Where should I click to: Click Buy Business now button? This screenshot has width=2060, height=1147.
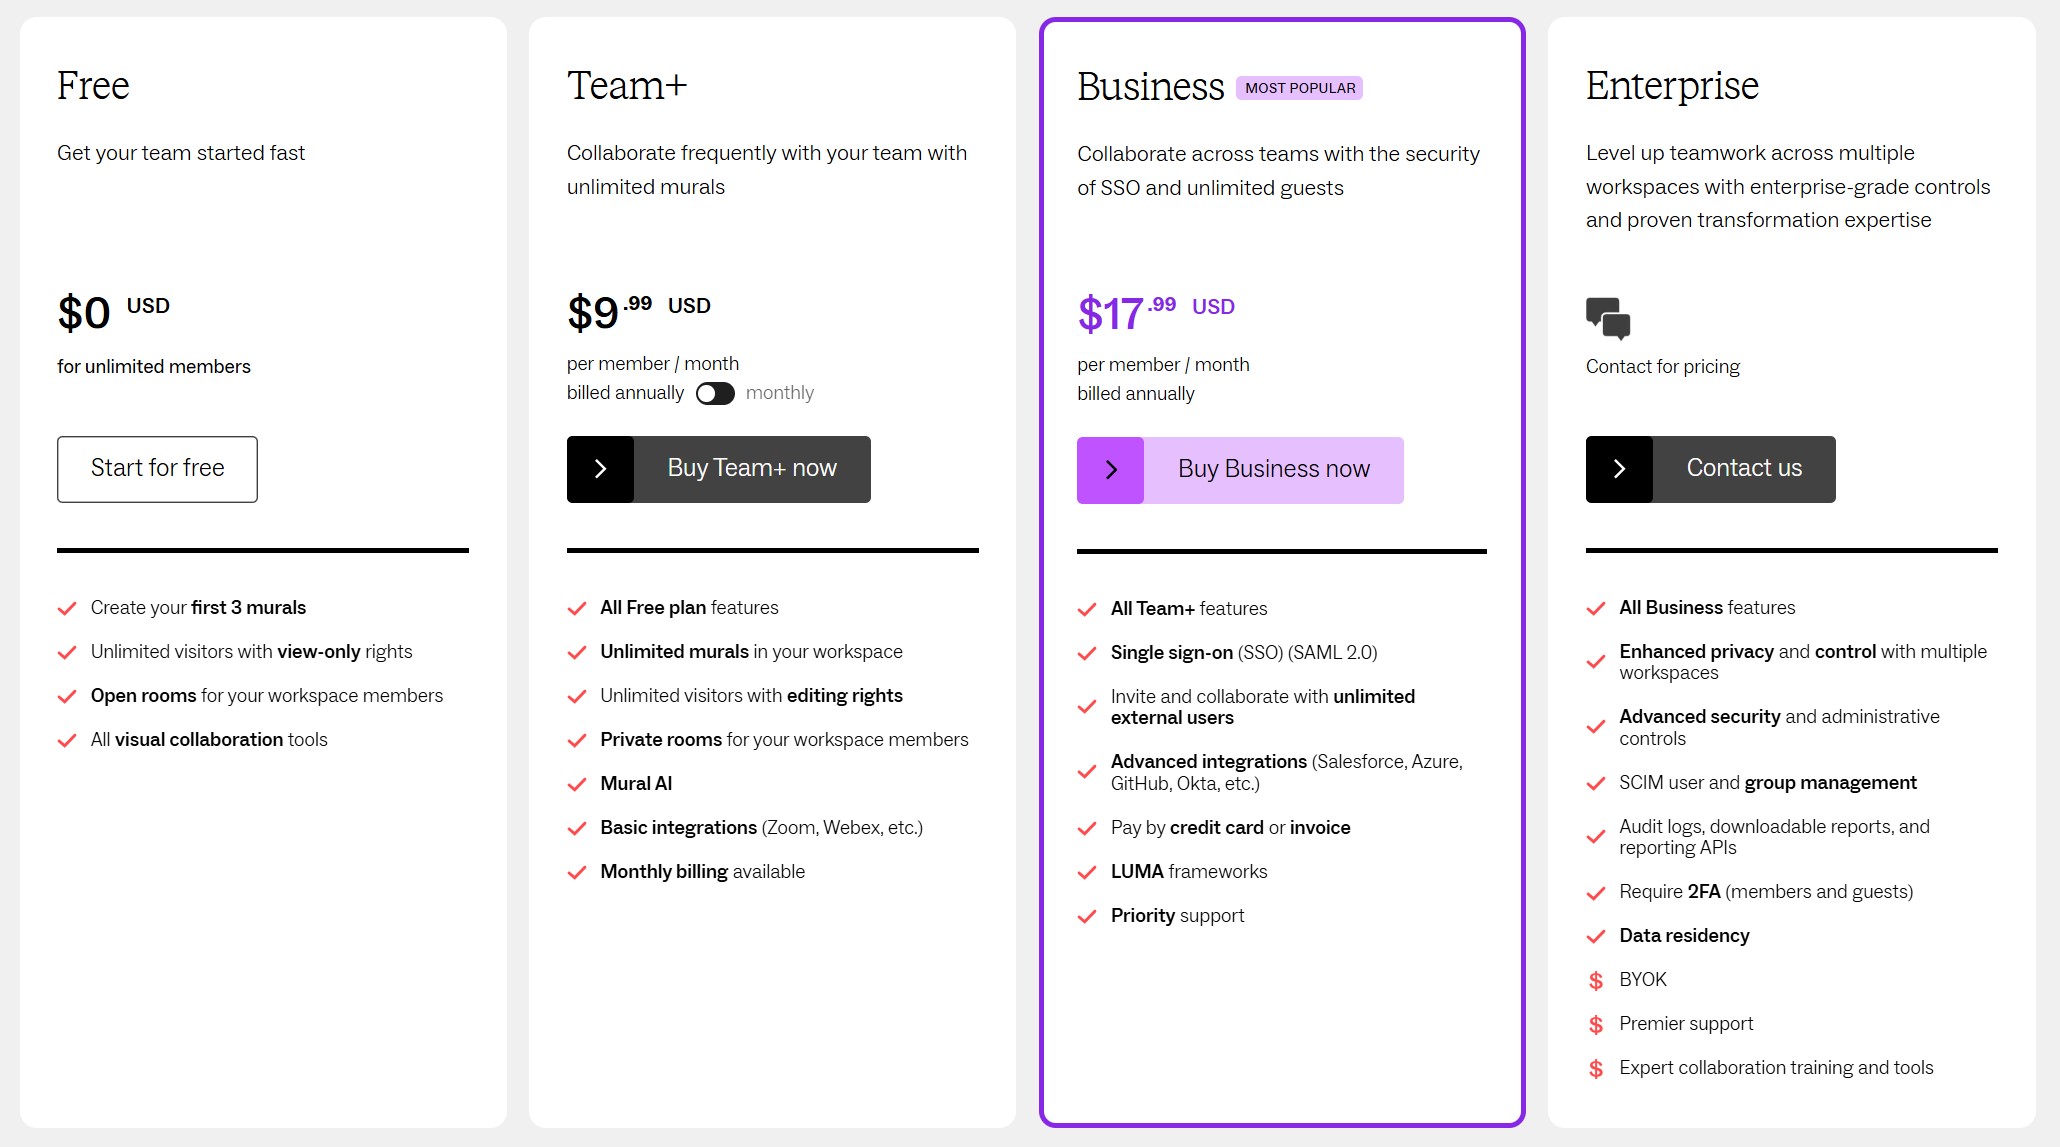coord(1273,470)
